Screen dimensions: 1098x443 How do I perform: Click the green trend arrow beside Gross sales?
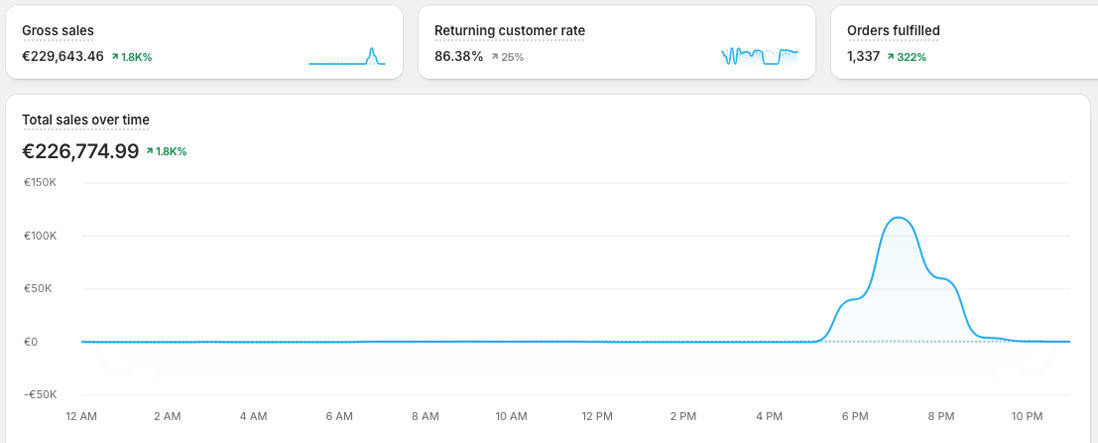point(115,57)
